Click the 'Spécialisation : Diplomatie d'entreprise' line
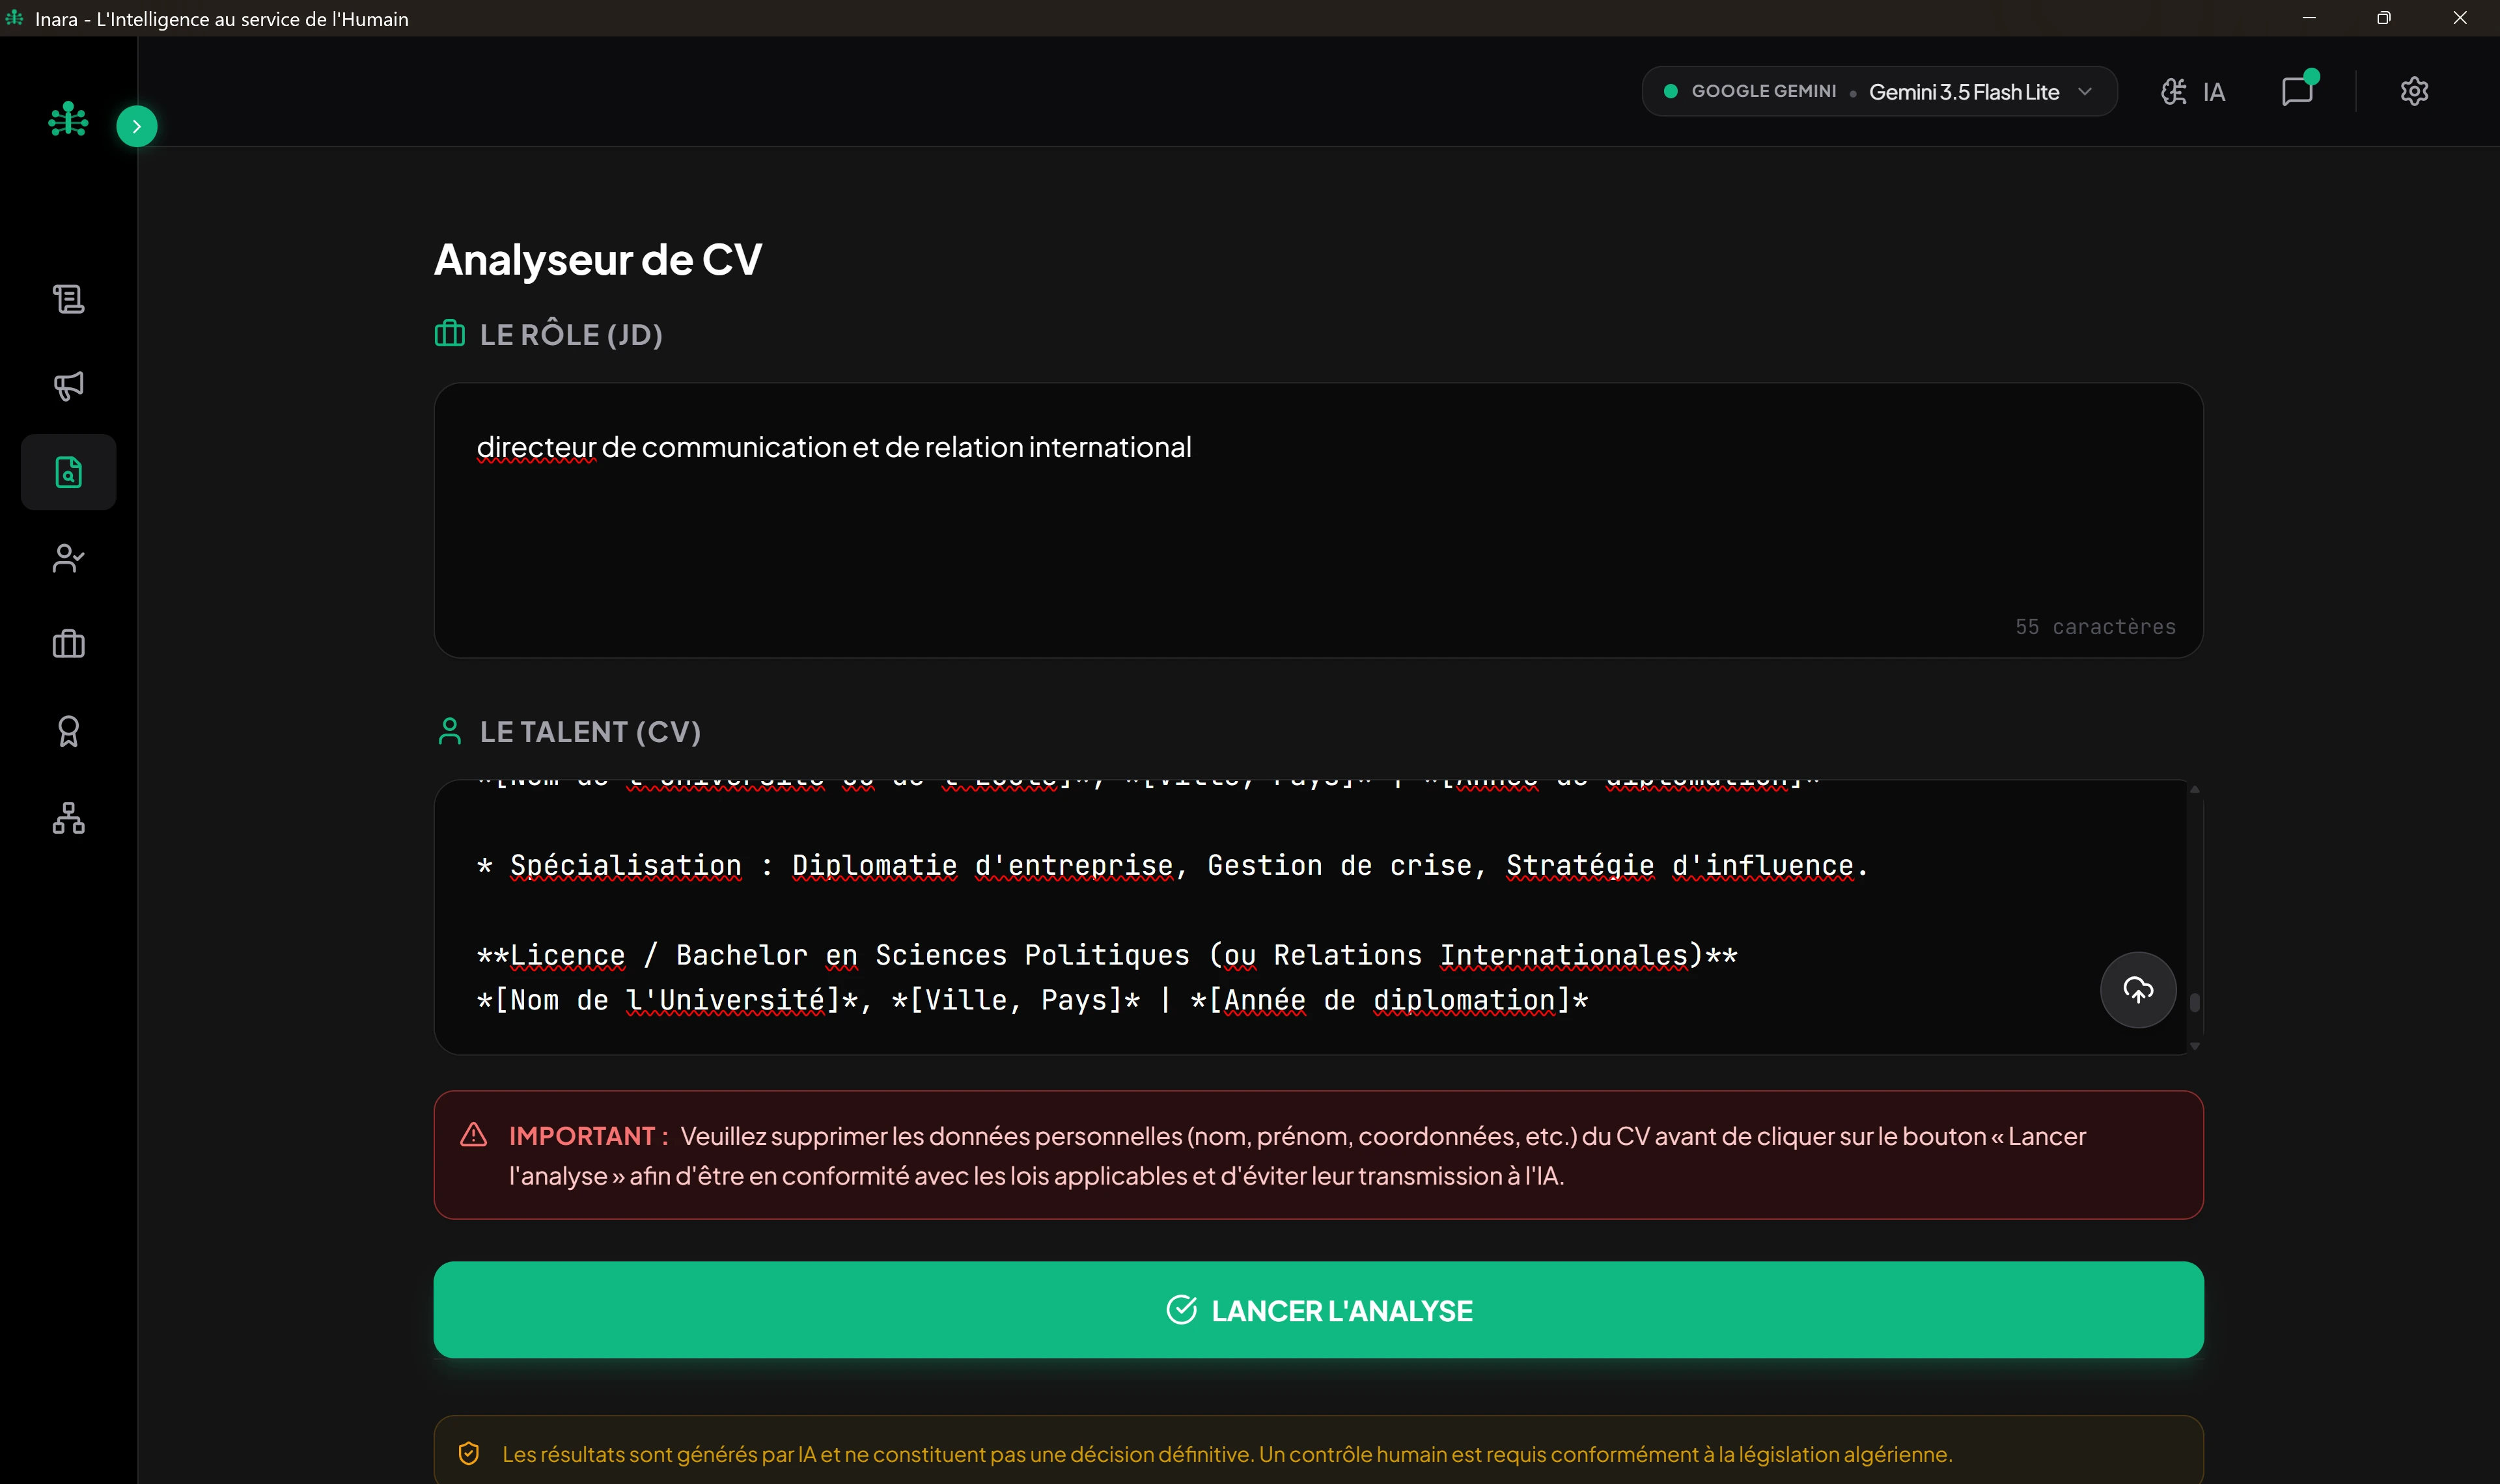 point(1171,865)
